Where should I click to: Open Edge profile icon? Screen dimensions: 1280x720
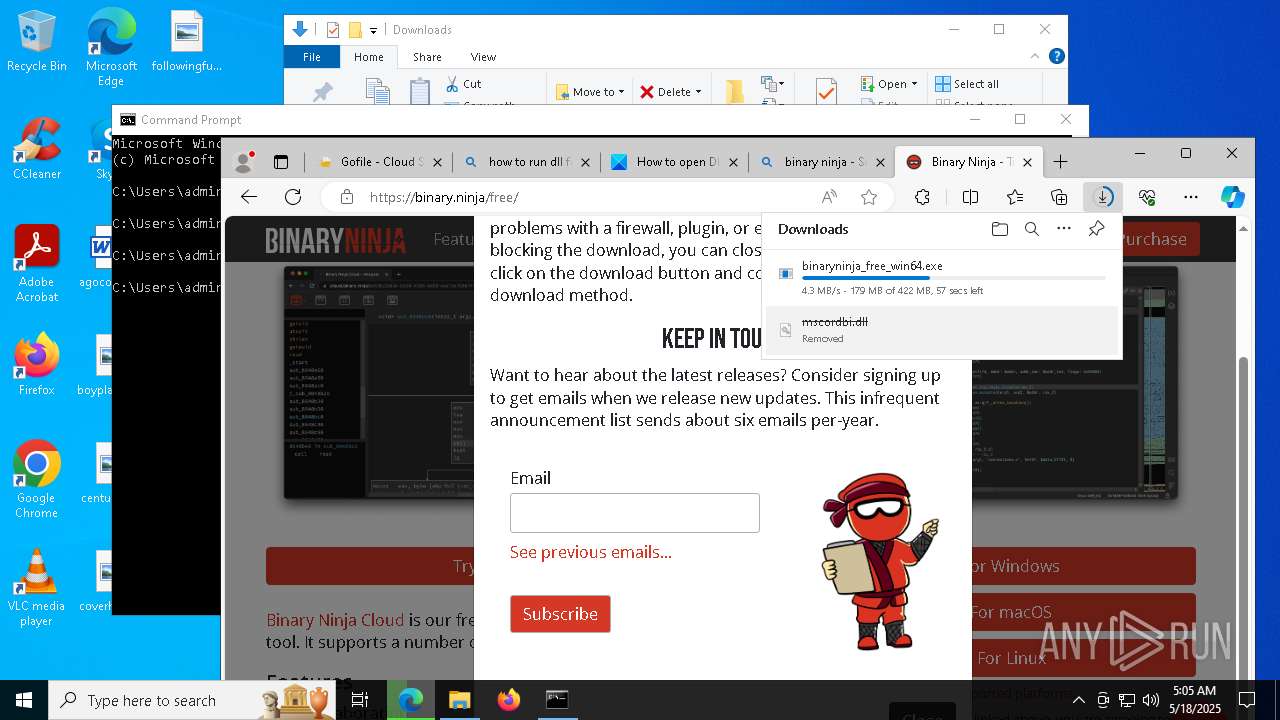(x=243, y=162)
